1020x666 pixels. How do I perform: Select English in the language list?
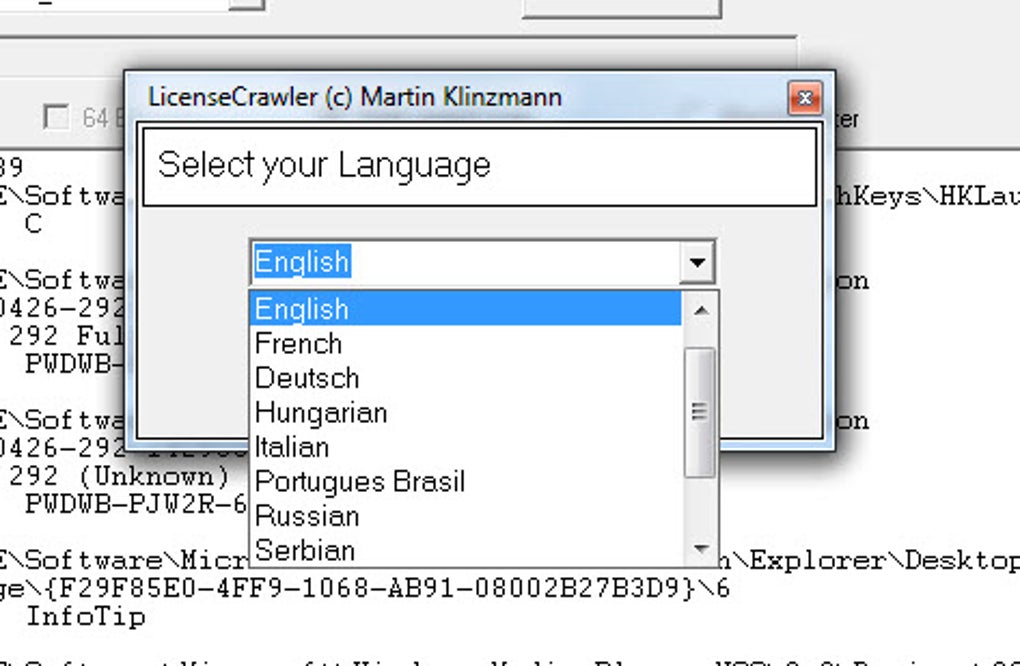pyautogui.click(x=466, y=308)
